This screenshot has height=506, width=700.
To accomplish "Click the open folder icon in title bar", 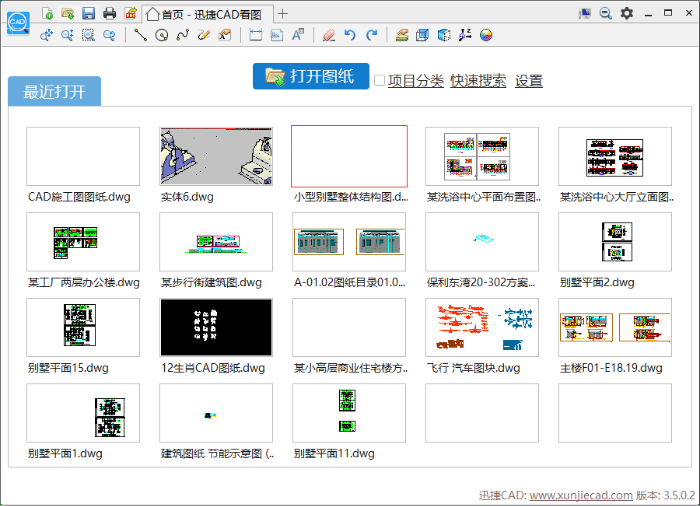I will [x=68, y=13].
